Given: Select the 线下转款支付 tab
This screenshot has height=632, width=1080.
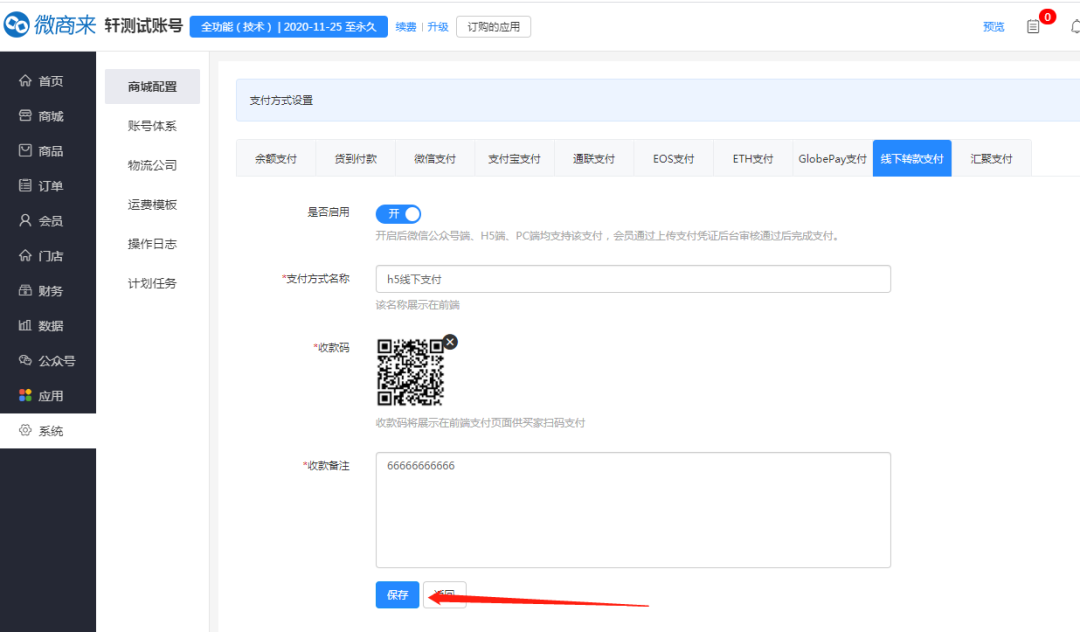Looking at the screenshot, I should 912,158.
